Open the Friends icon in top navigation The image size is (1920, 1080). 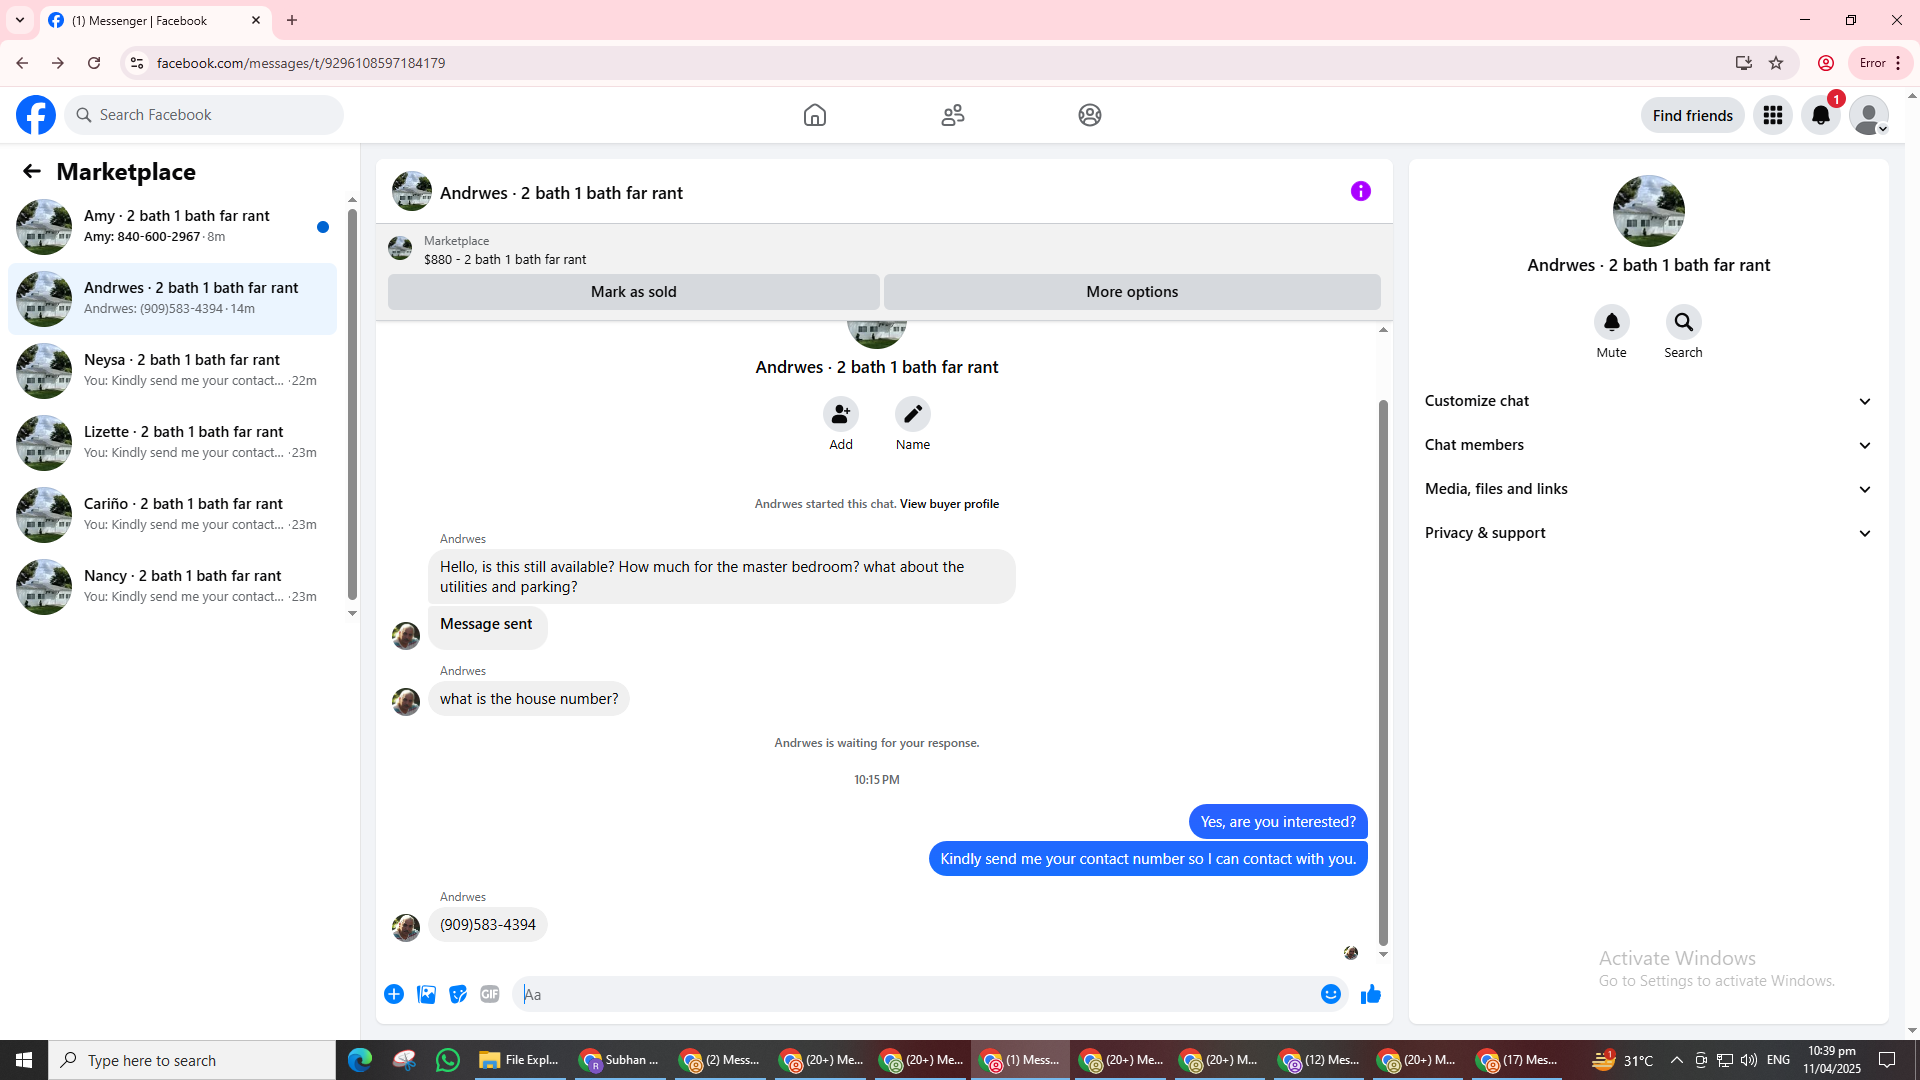[x=953, y=115]
